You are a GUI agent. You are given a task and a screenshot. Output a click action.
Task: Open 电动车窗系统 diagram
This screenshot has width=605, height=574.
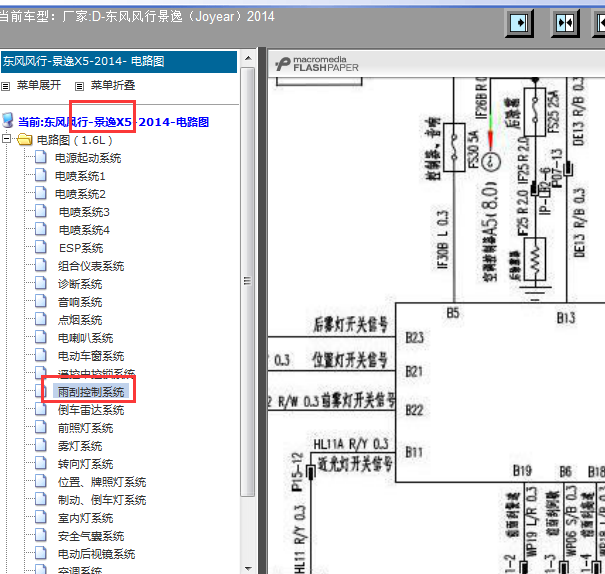(x=91, y=356)
